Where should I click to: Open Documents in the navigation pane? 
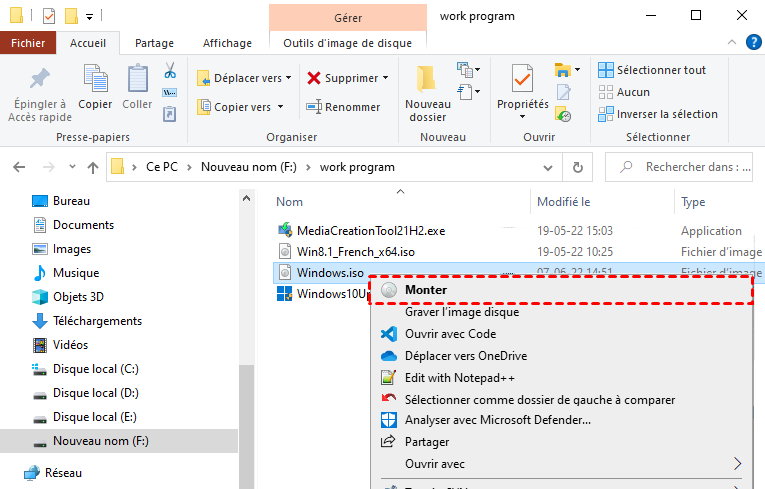[83, 225]
